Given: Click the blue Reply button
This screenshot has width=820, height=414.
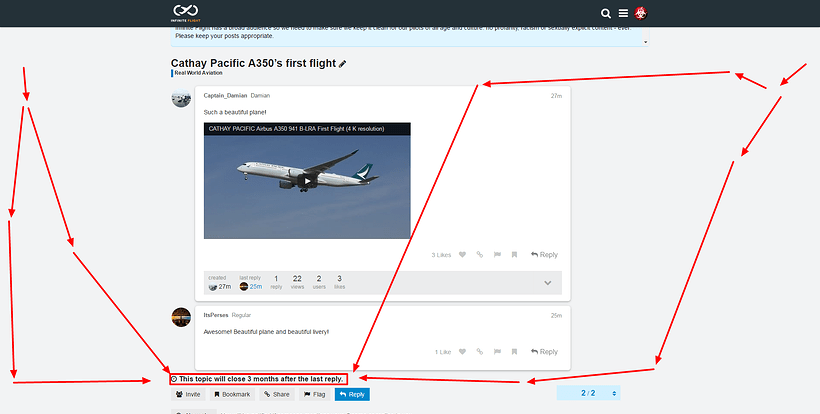Looking at the screenshot, I should click(x=352, y=394).
